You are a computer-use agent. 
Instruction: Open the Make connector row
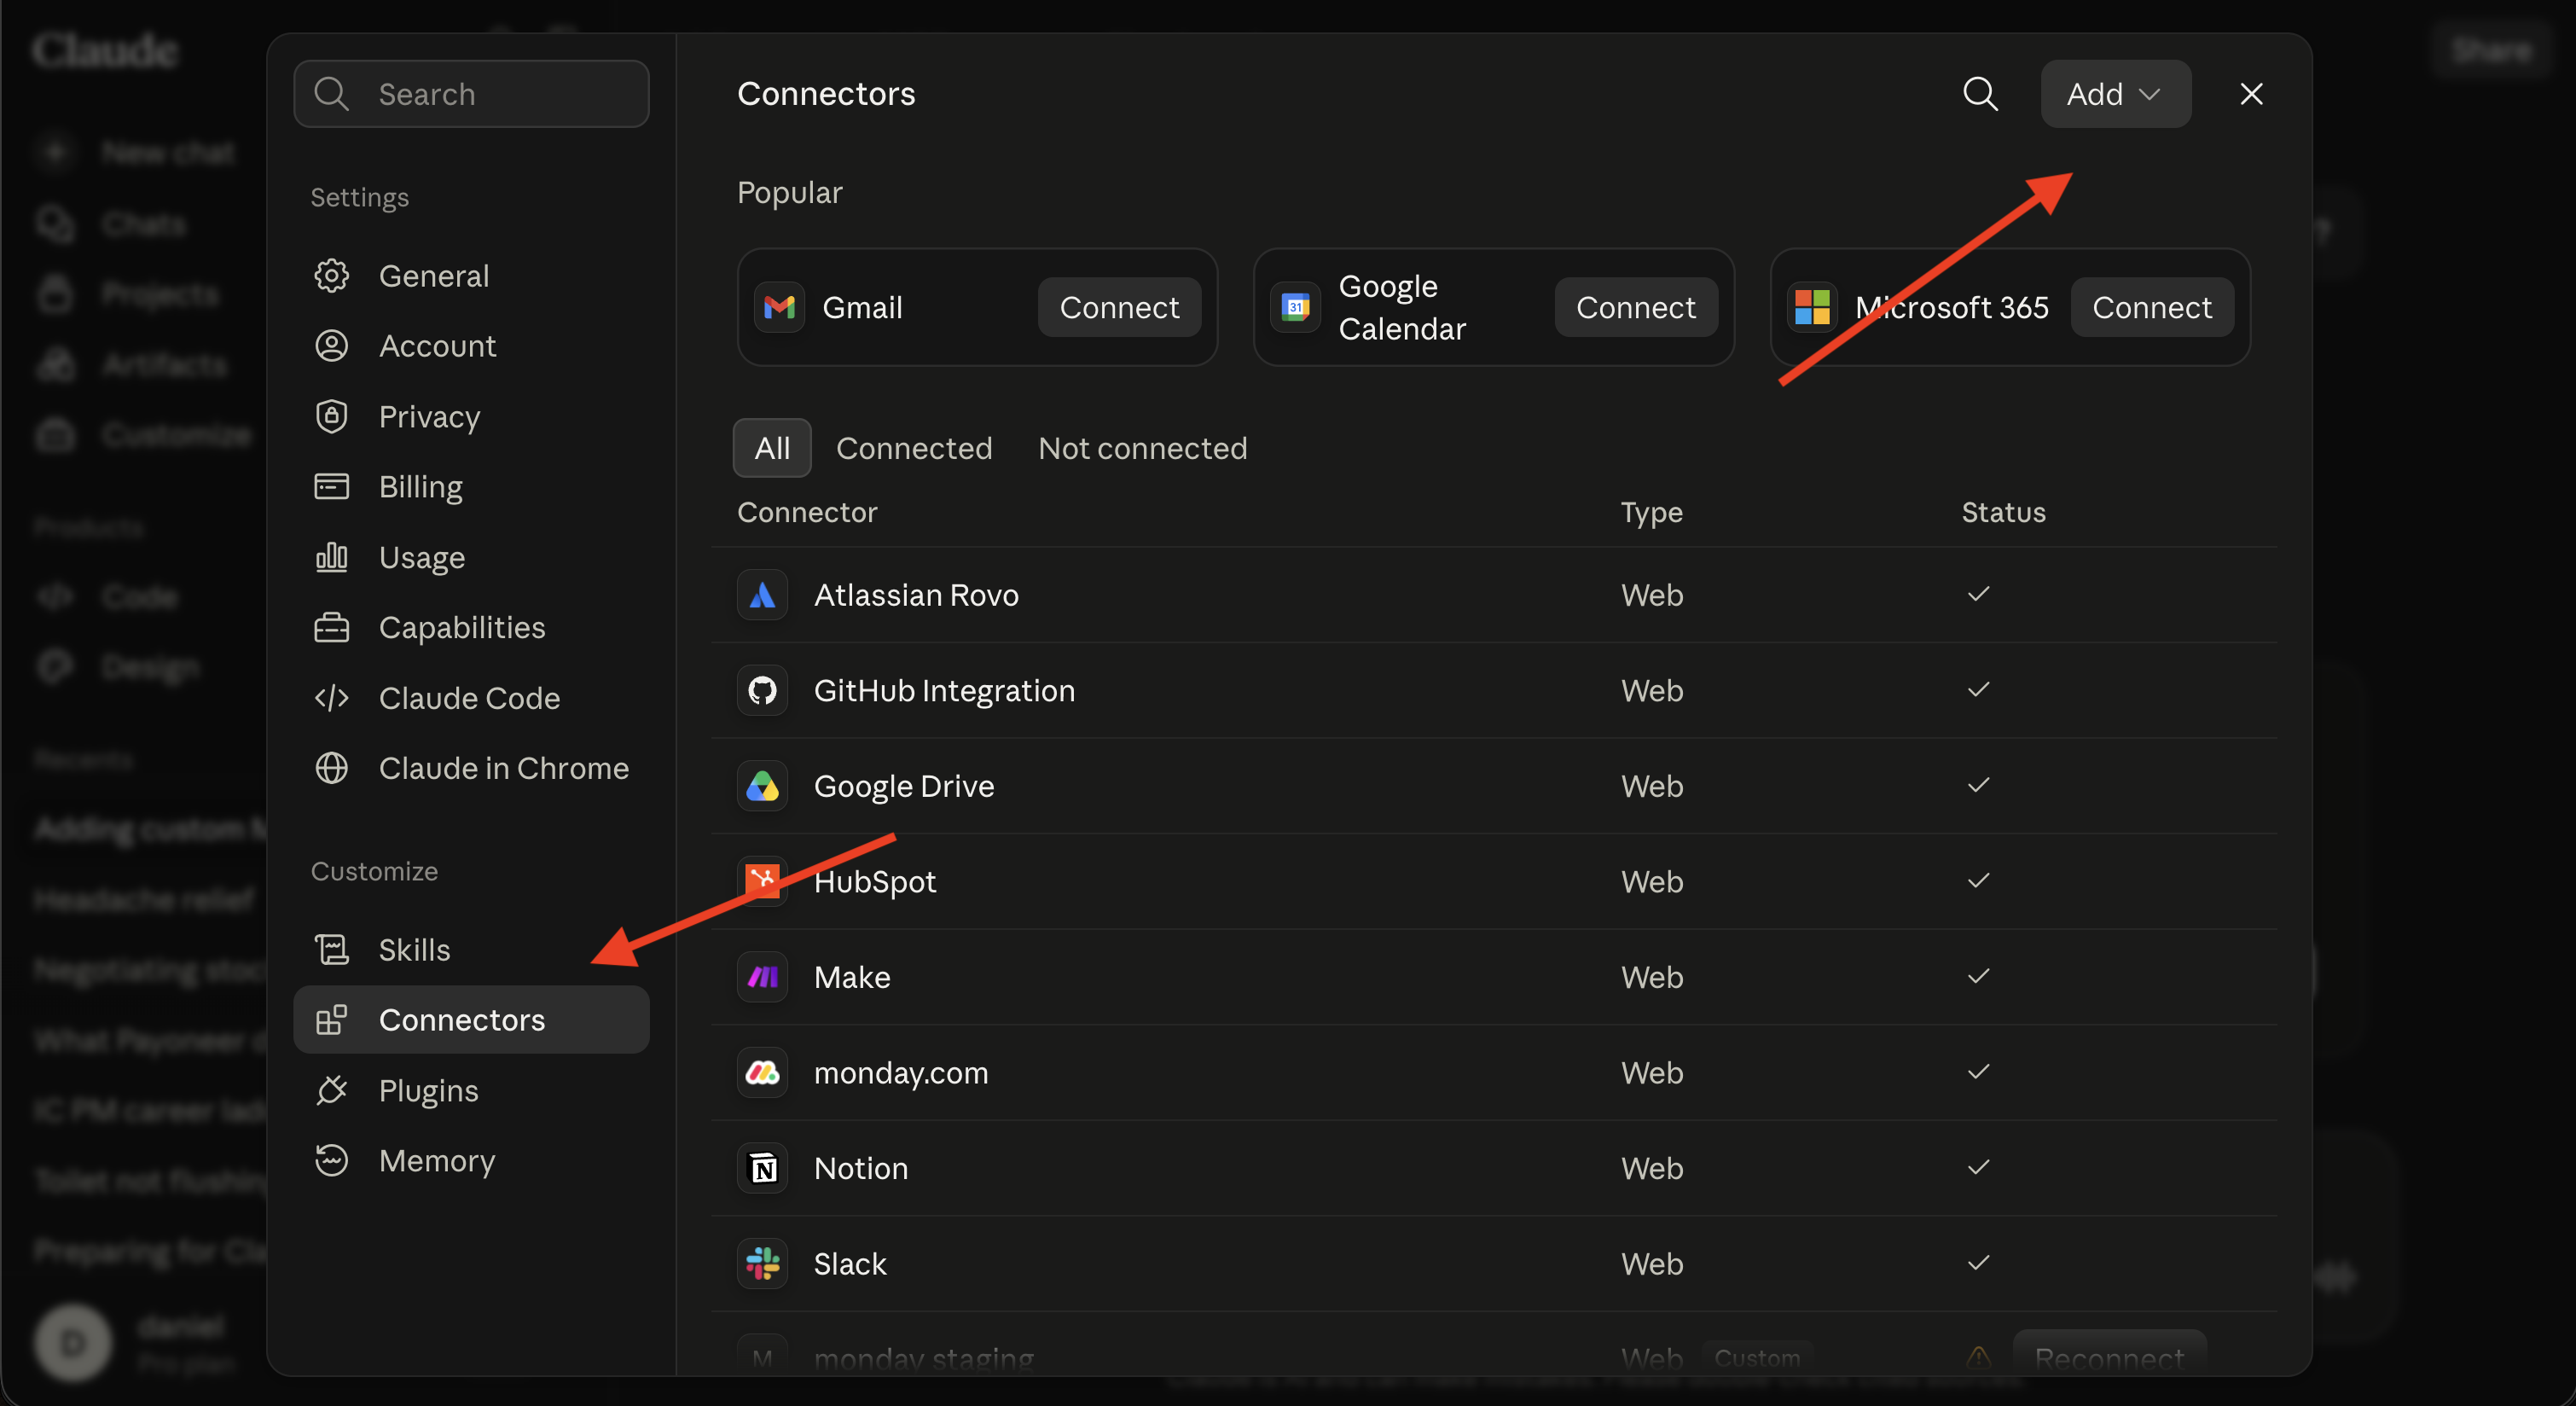click(x=1494, y=977)
